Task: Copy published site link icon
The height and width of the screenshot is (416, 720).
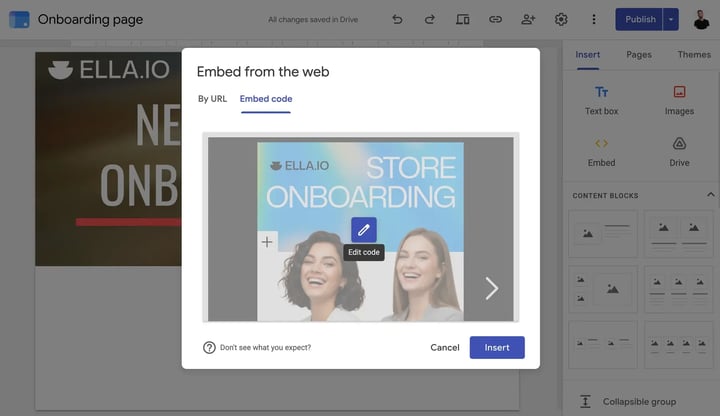Action: click(495, 19)
